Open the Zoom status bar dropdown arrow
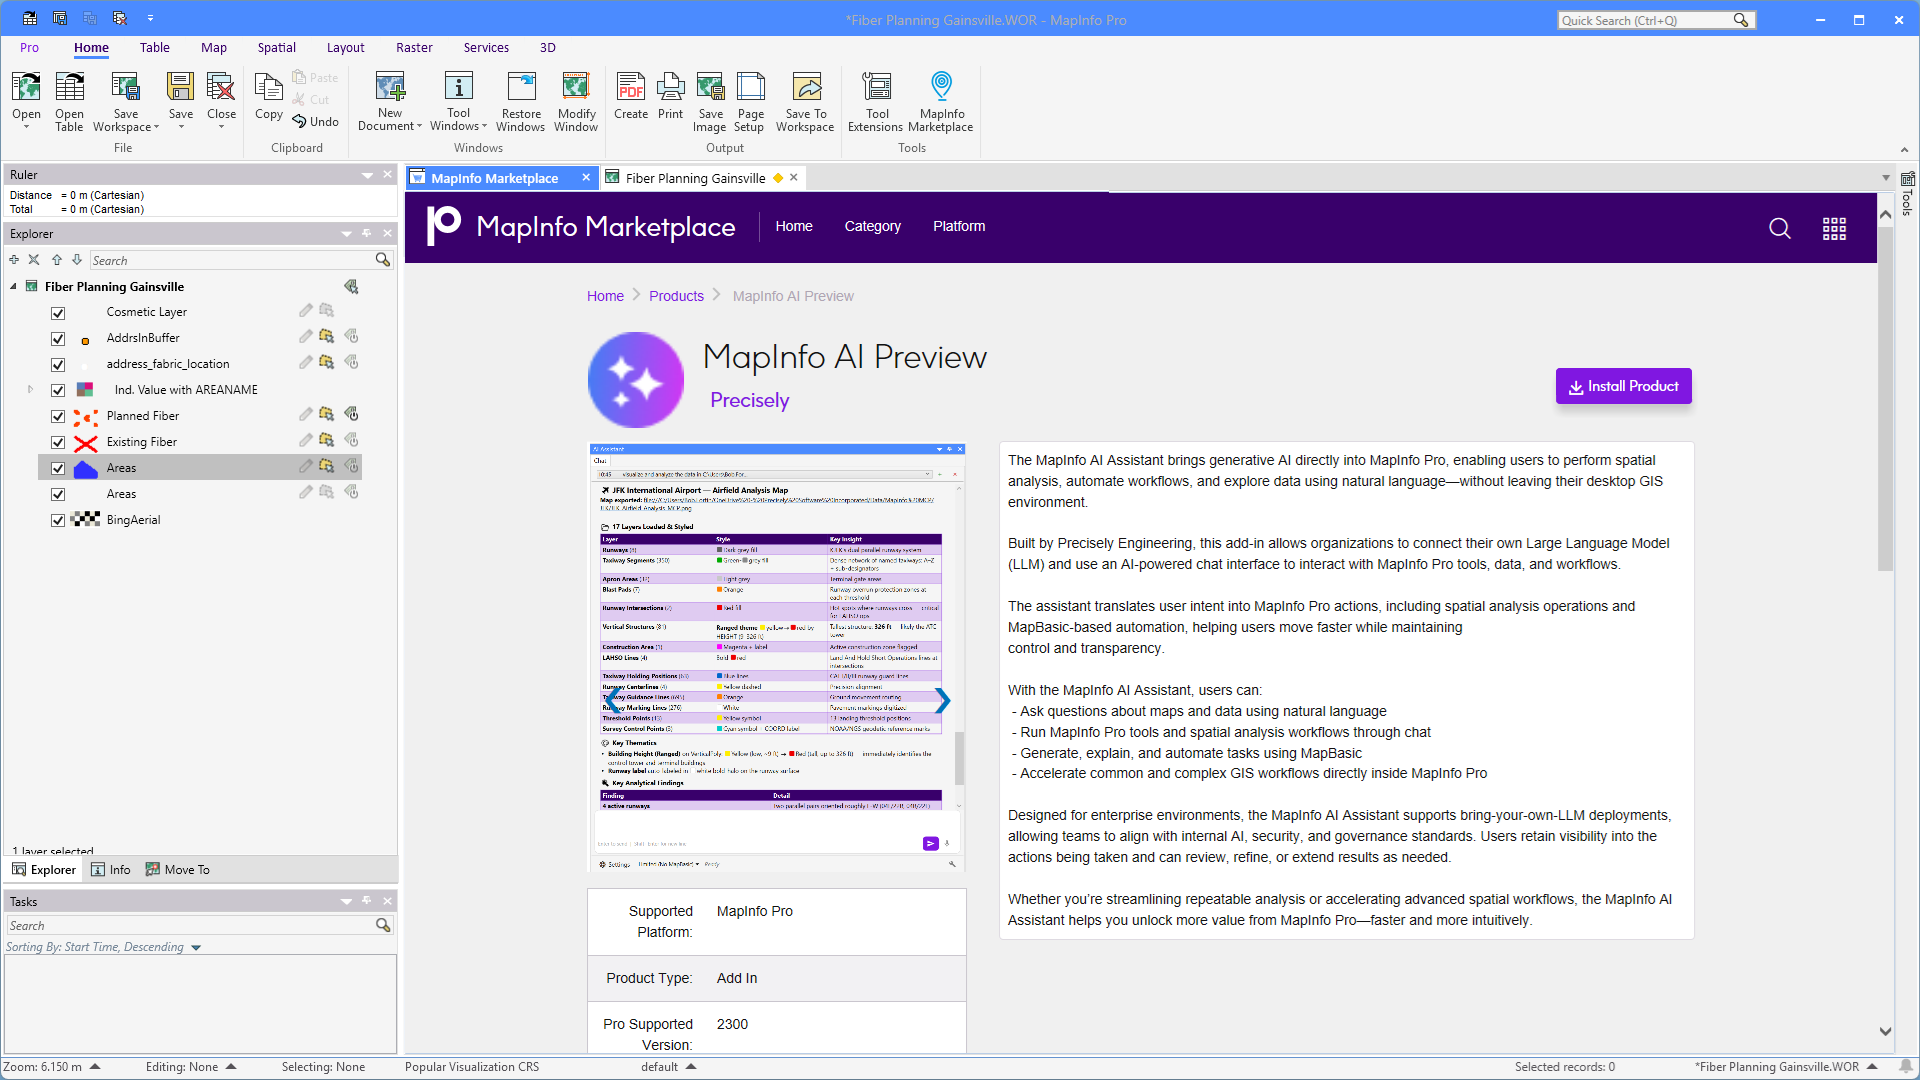Image resolution: width=1920 pixels, height=1080 pixels. 95,1067
